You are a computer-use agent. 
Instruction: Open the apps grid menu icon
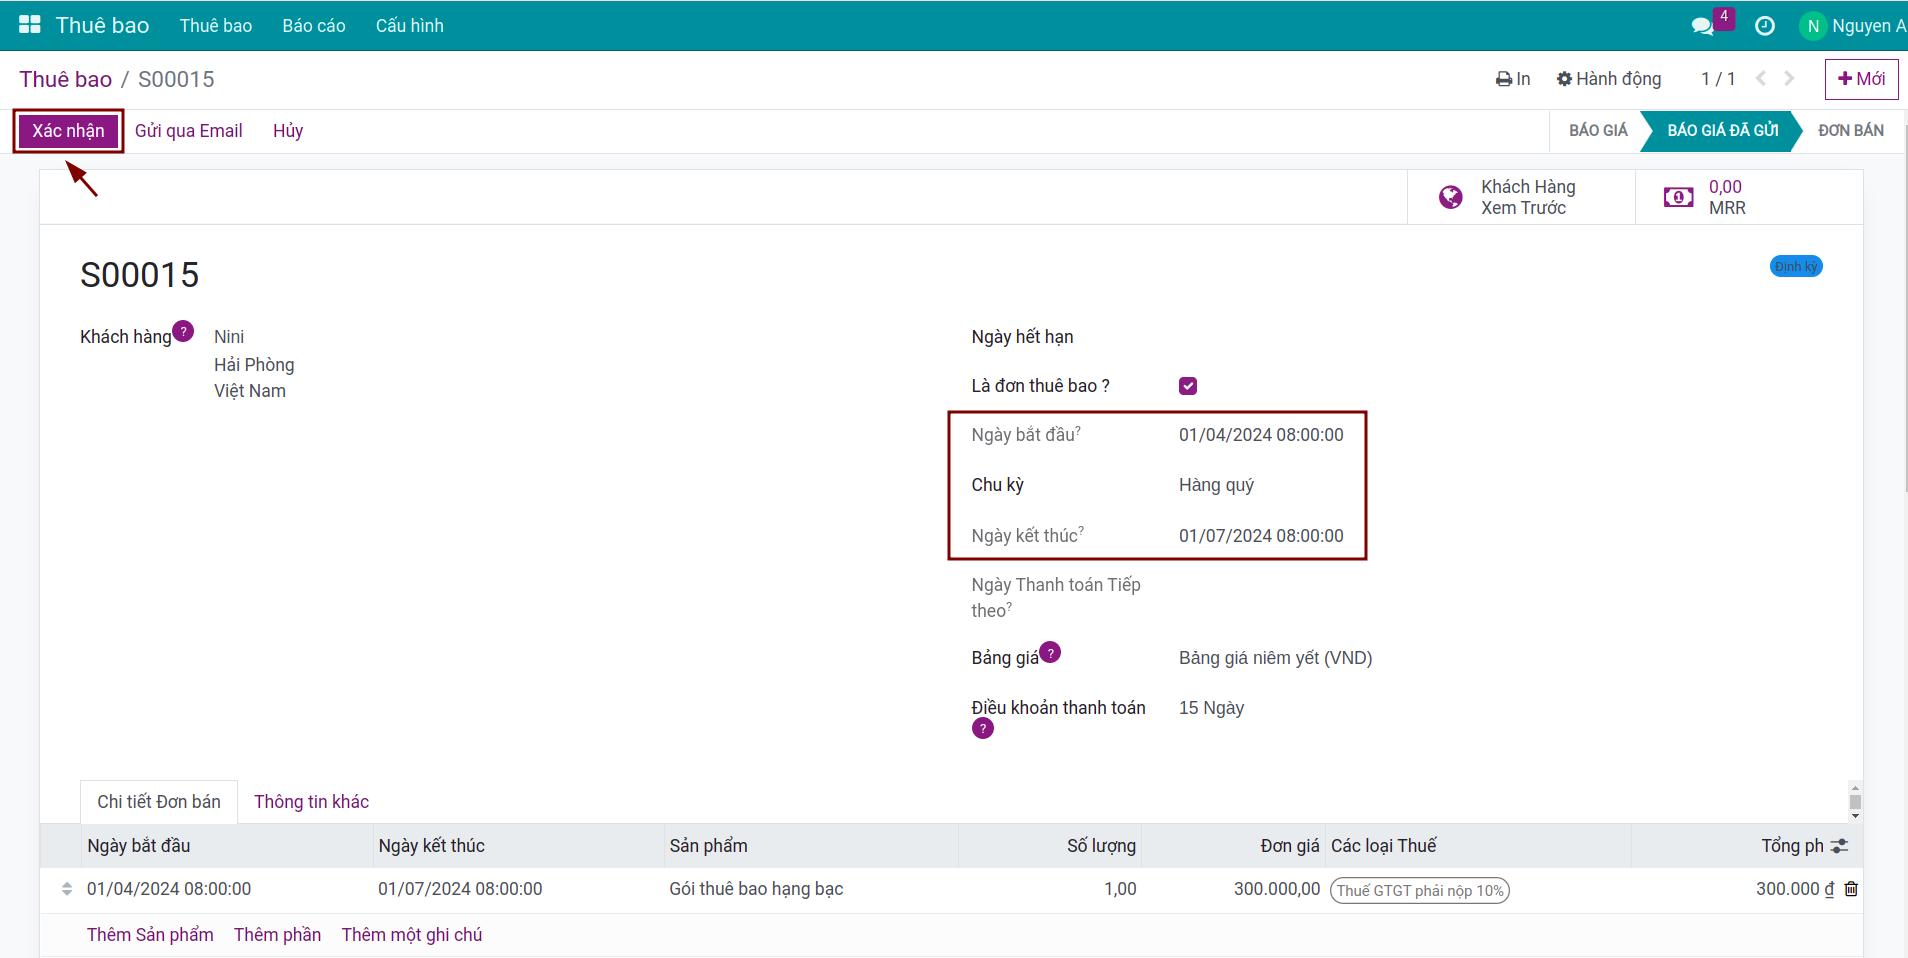tap(30, 25)
